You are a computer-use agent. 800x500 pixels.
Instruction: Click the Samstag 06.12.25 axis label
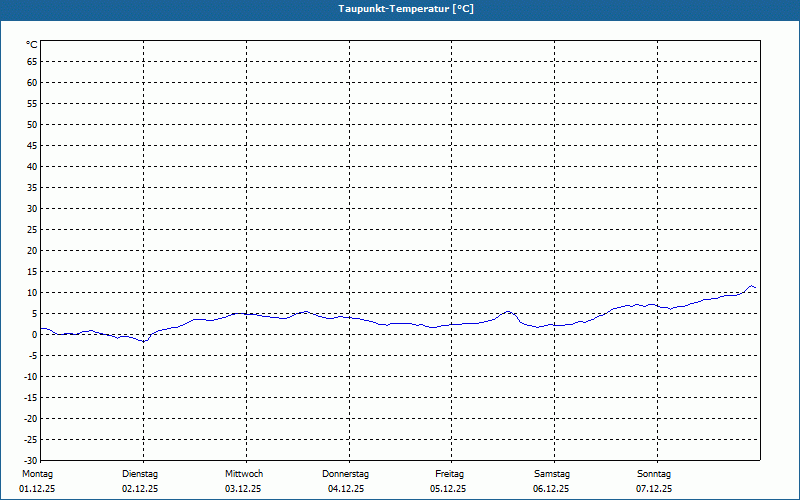(552, 481)
